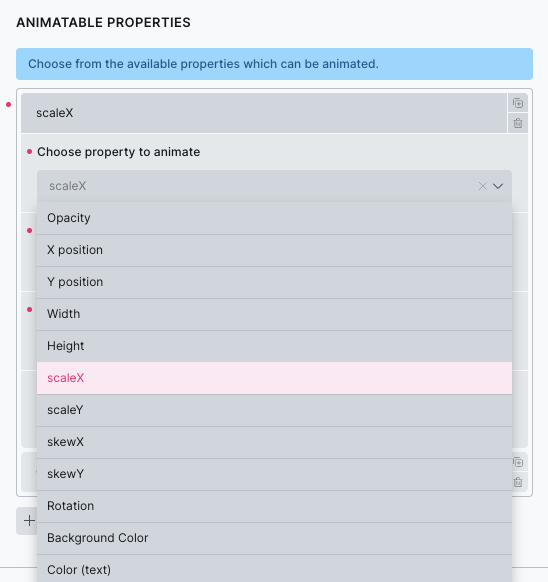Pick Background Color option
Screen dimensions: 548x582
[x=274, y=538]
